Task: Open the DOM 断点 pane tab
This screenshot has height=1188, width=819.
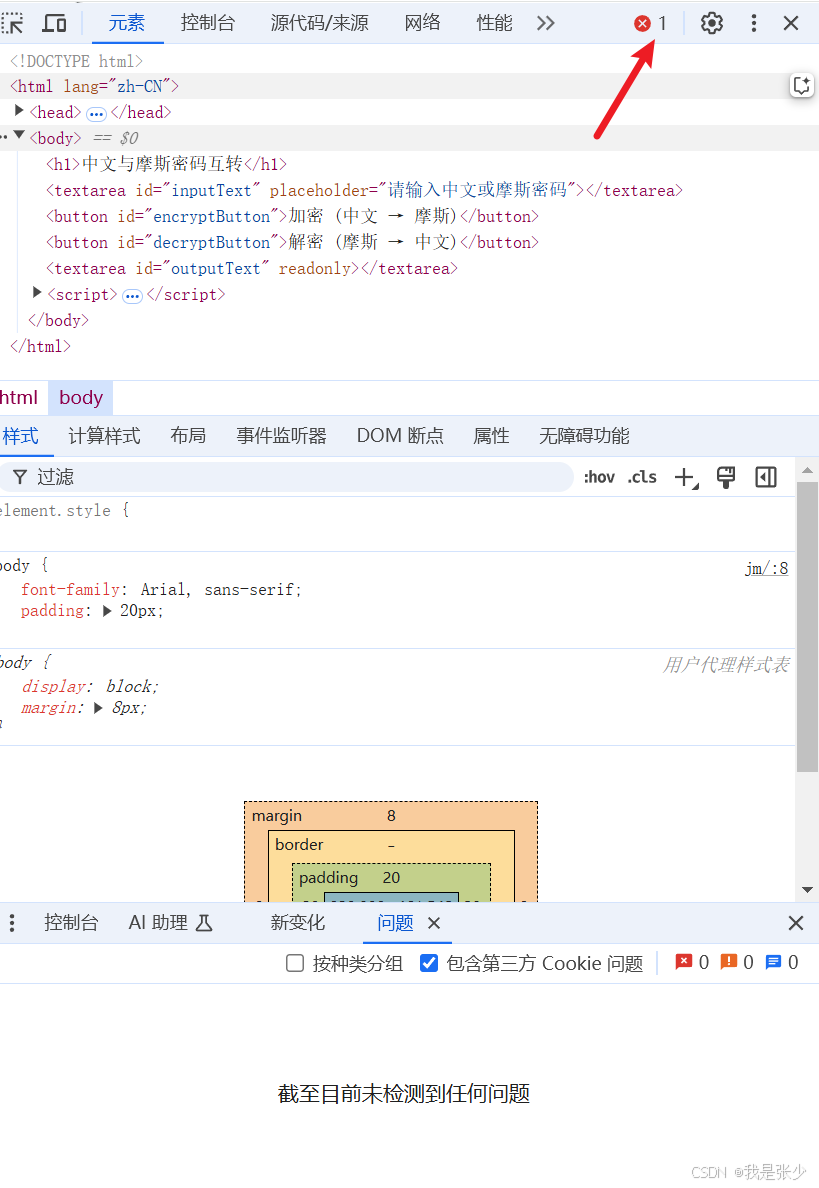Action: click(x=400, y=436)
